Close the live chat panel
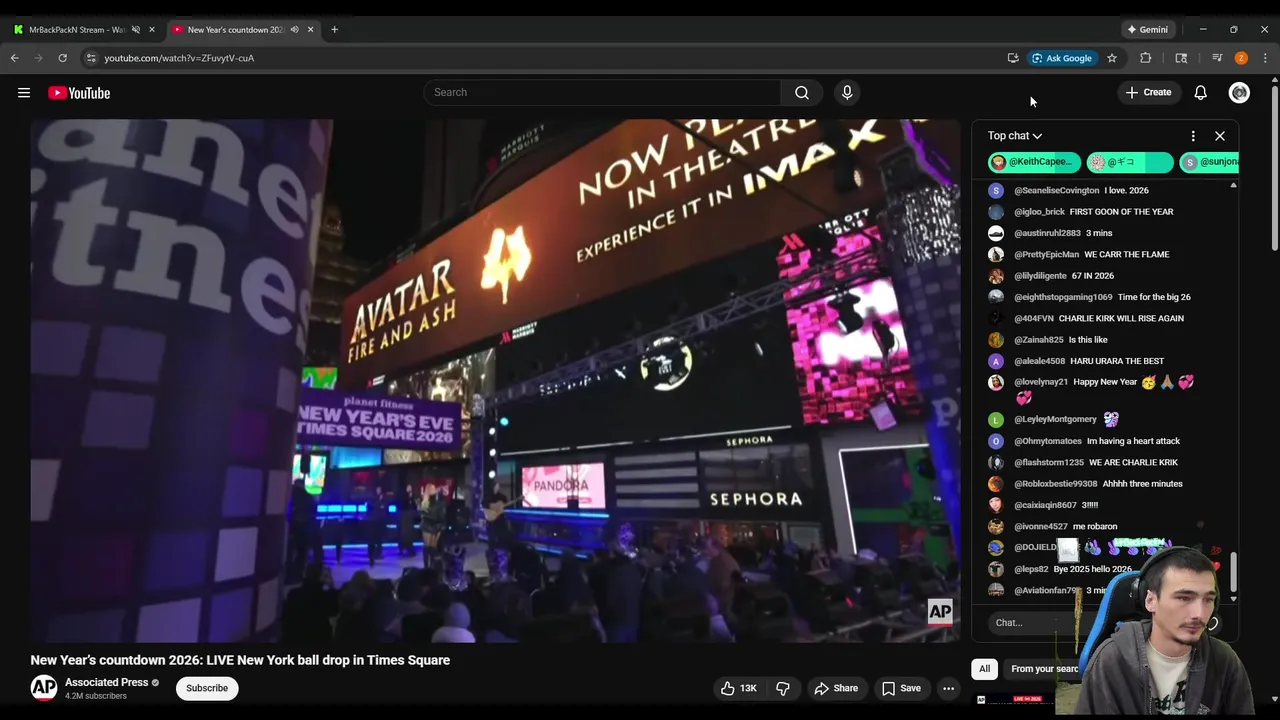This screenshot has height=720, width=1280. (1220, 136)
